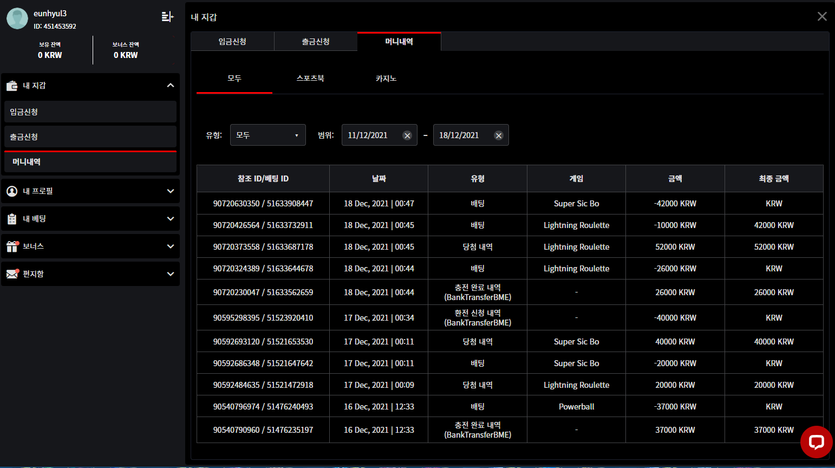Select reference ID 90720230047 / 51633562659
This screenshot has width=835, height=468.
coord(263,292)
